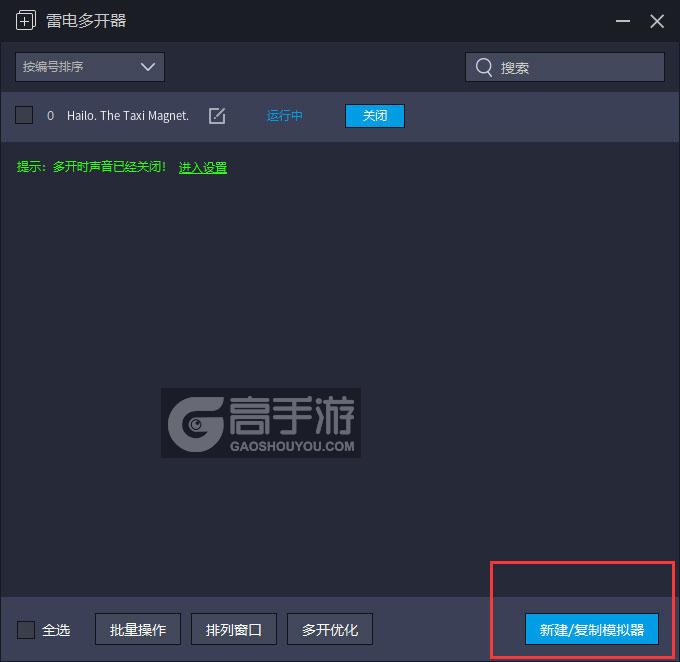Open the 多开优化 multi-instance optimization button

coord(330,629)
